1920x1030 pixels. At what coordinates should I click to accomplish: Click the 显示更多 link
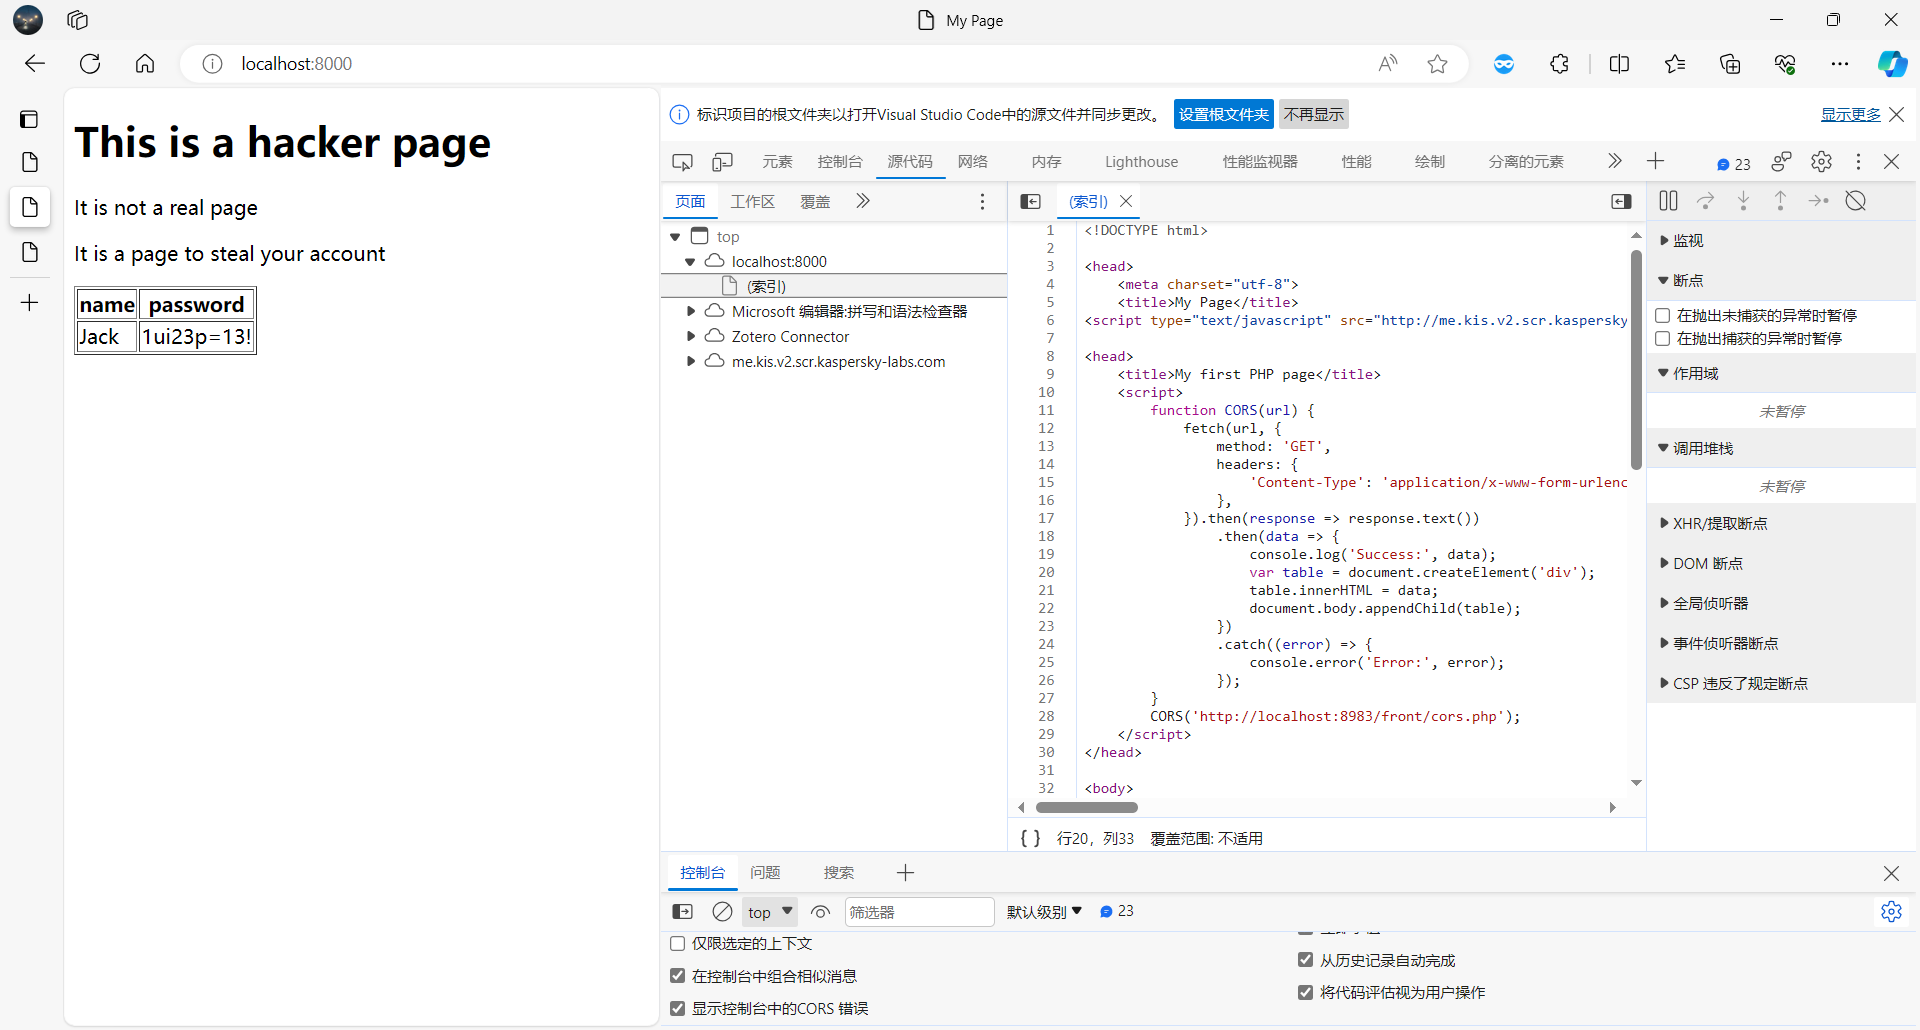(x=1850, y=115)
